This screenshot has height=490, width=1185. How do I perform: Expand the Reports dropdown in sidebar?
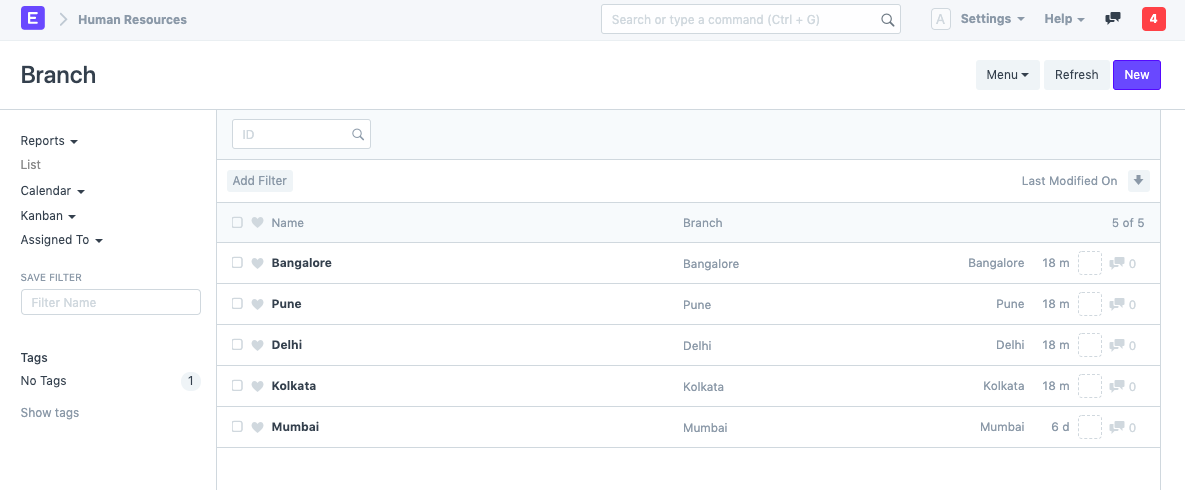[x=49, y=141]
